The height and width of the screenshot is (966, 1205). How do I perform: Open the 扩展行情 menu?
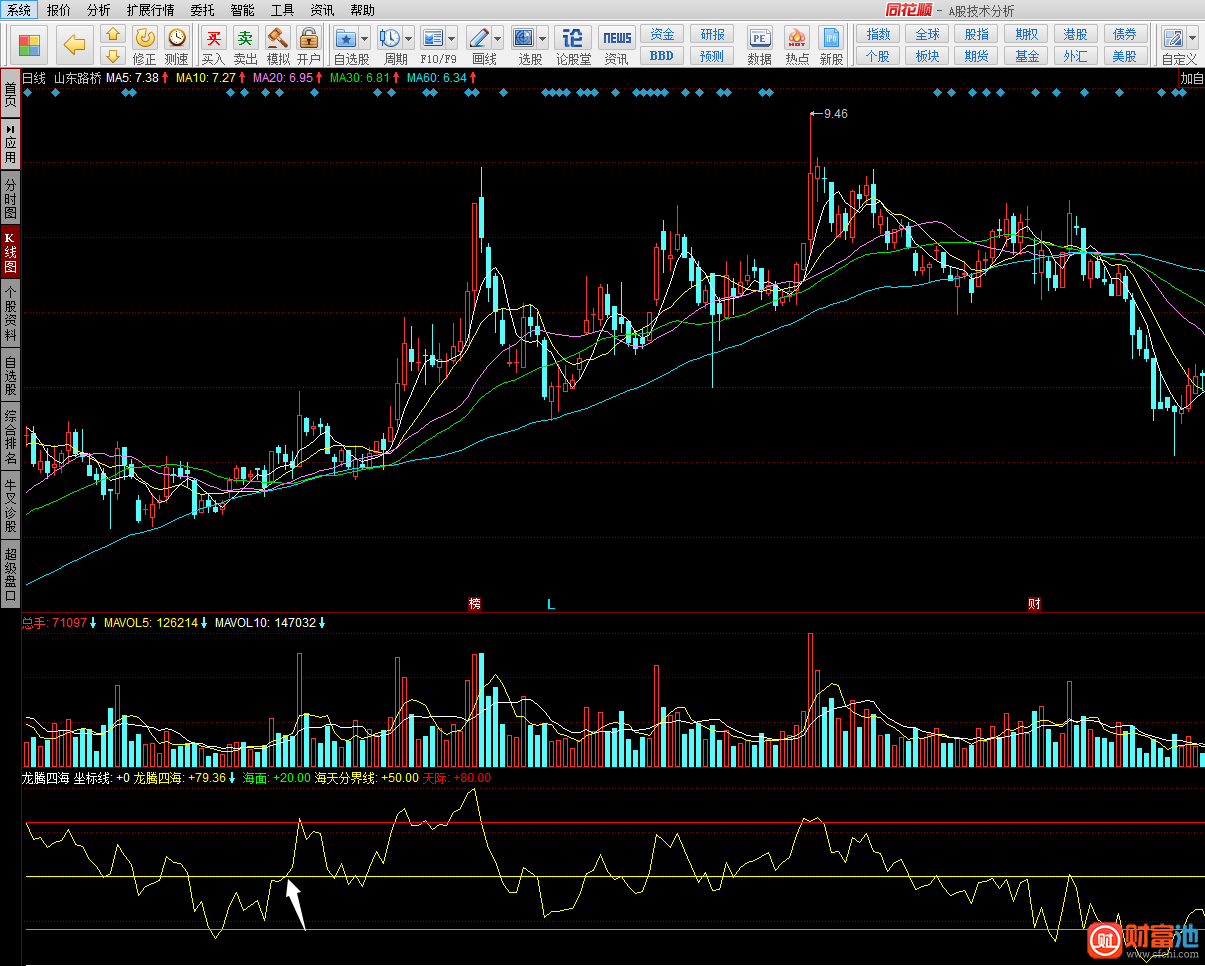click(150, 10)
